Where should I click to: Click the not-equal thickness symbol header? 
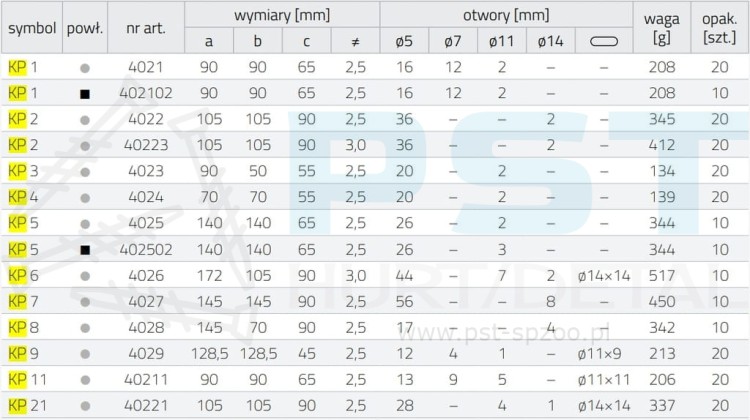(355, 41)
